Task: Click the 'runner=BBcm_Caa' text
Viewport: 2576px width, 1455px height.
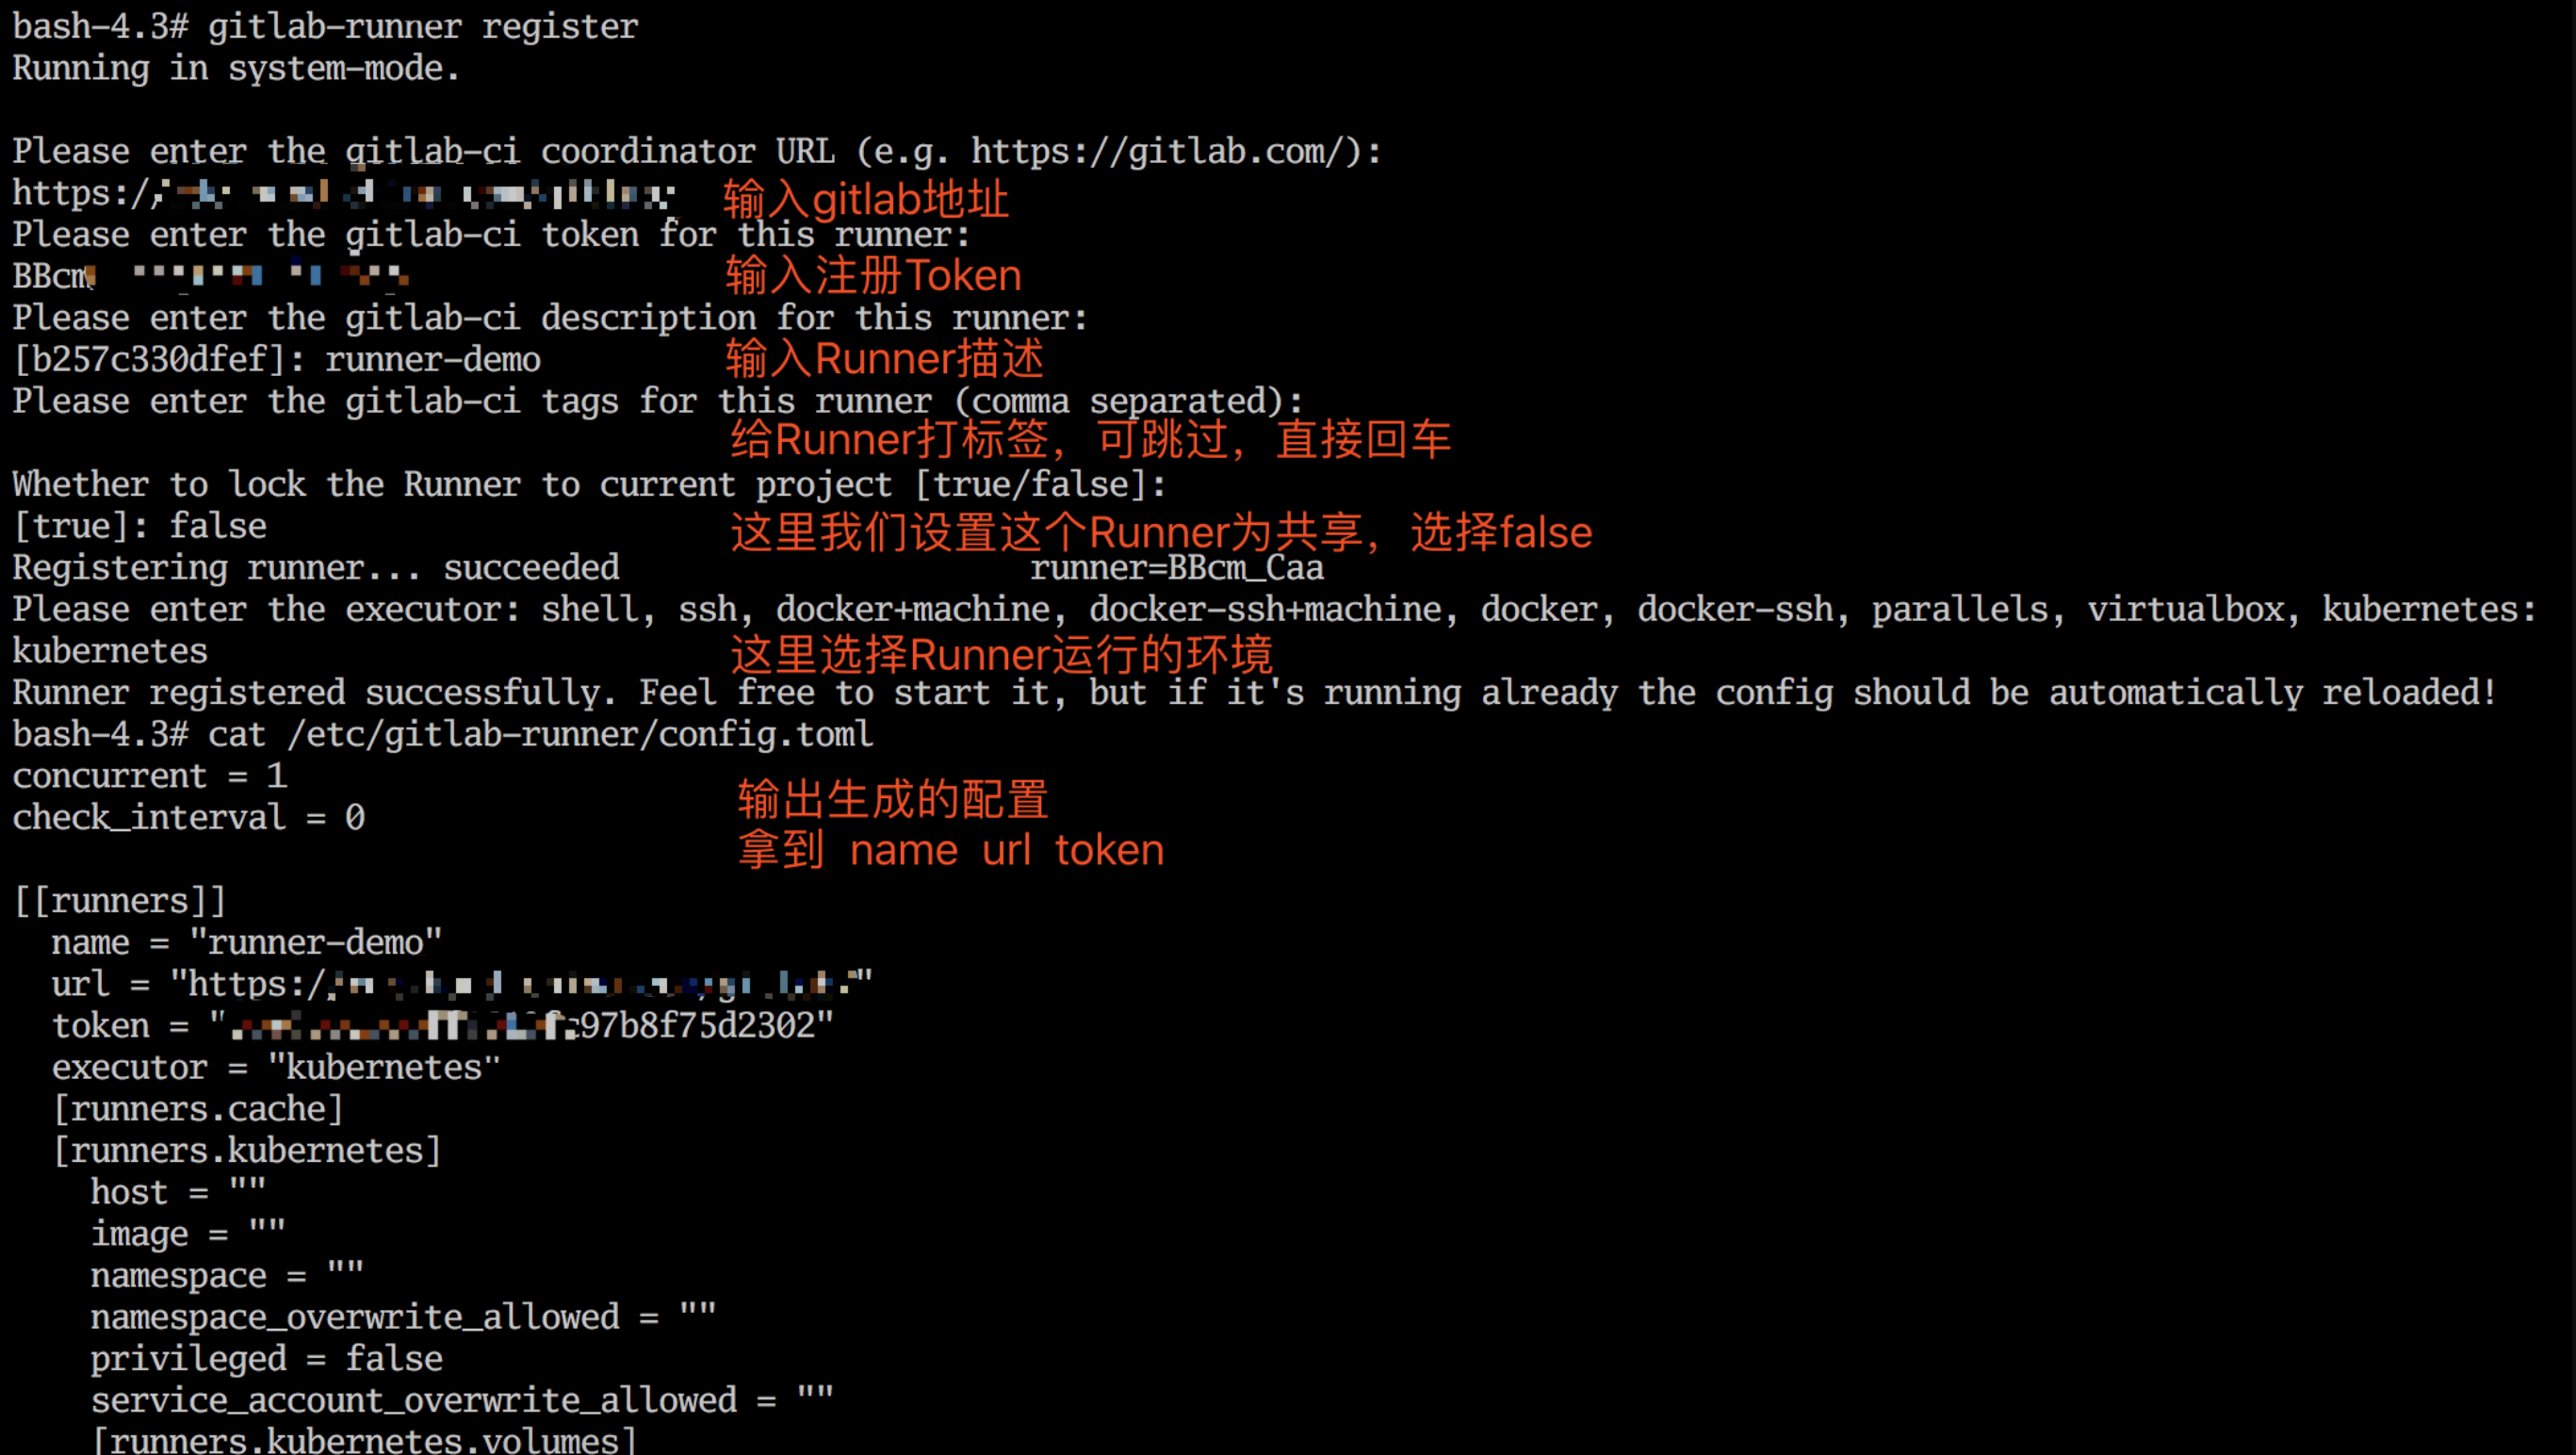Action: point(1177,569)
